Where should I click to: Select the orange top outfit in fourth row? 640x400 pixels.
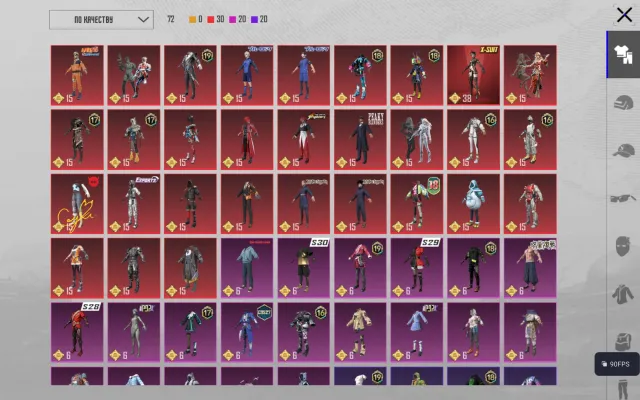pyautogui.click(x=77, y=268)
